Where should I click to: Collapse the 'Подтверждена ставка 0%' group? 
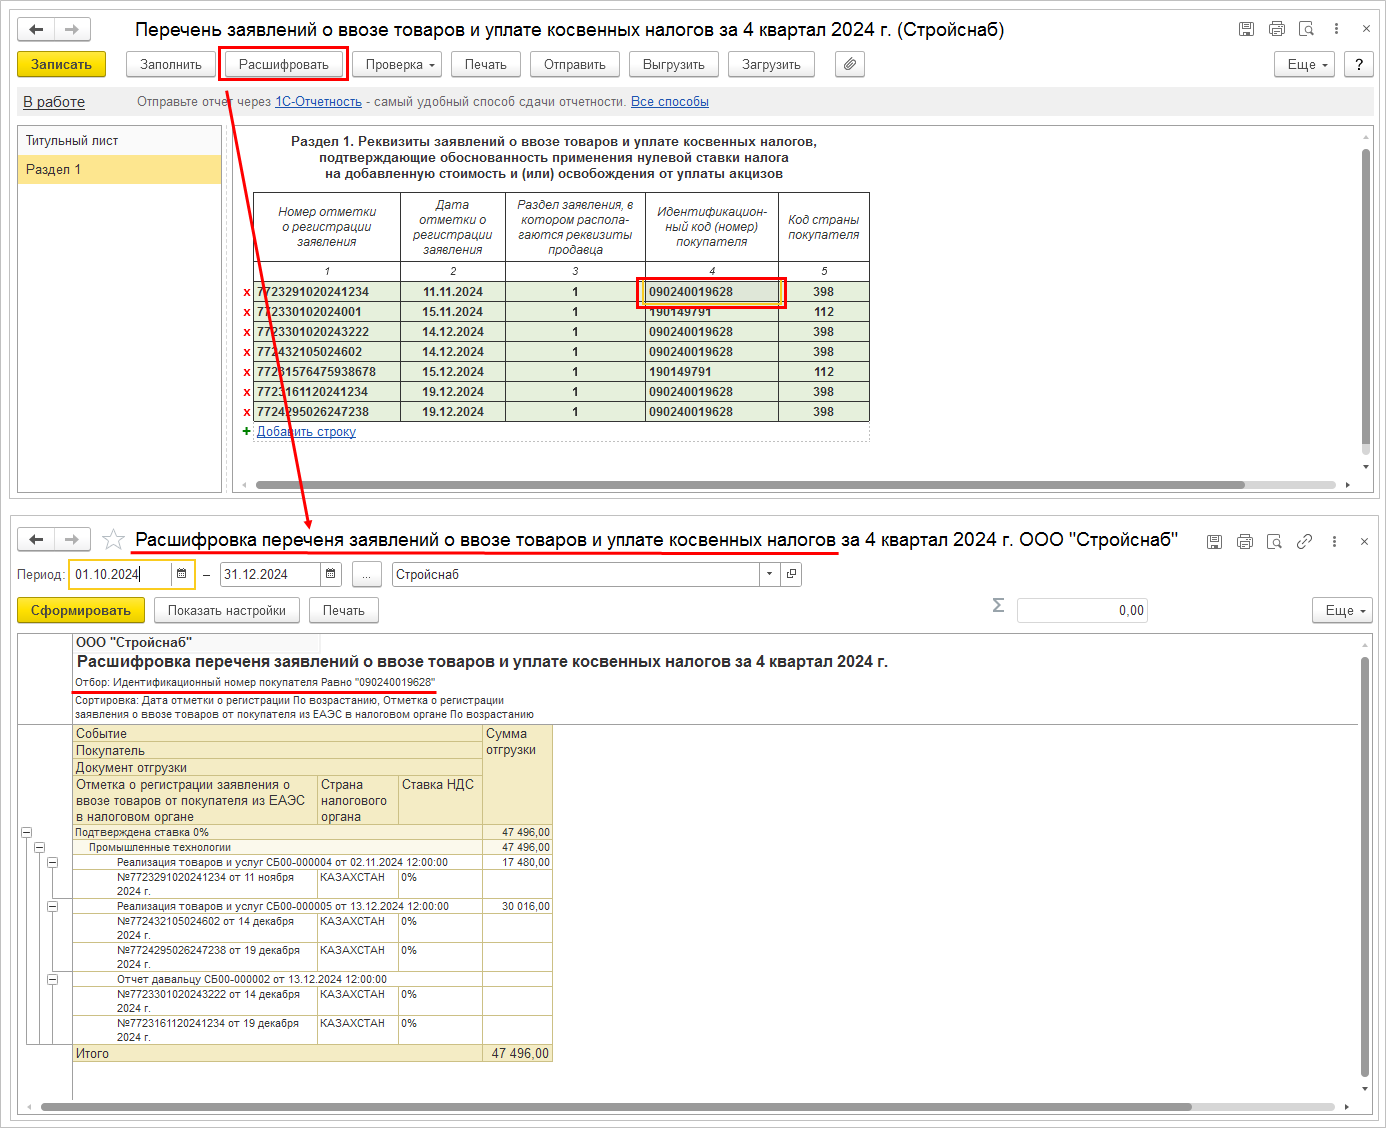[27, 832]
